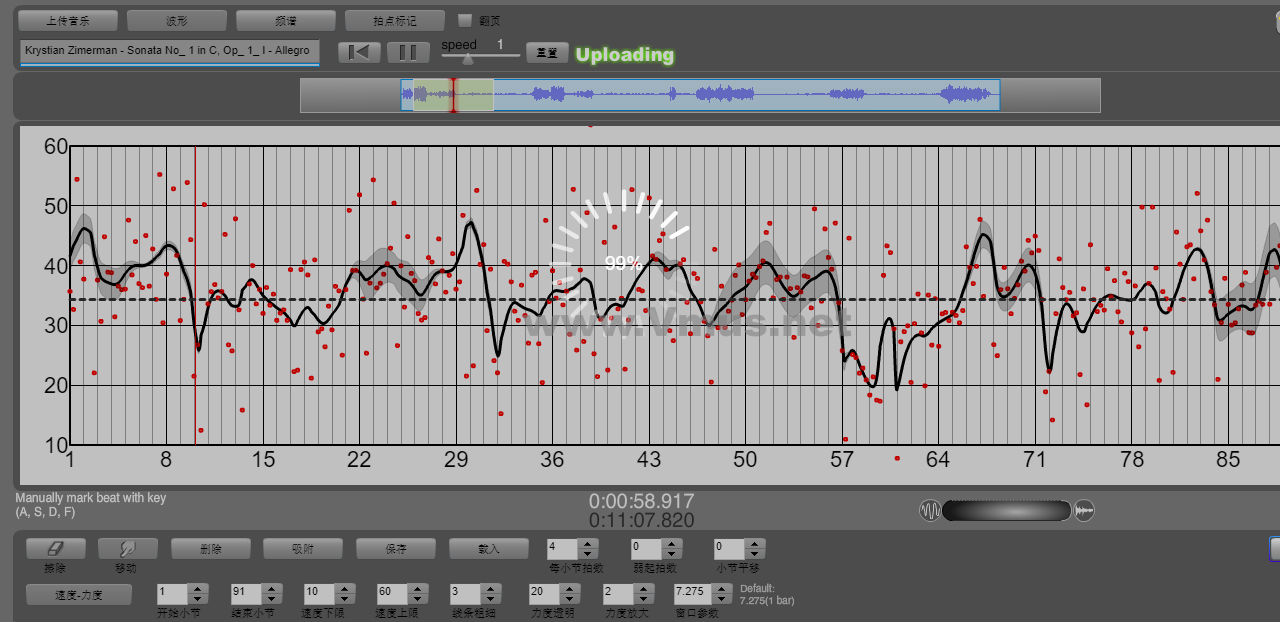This screenshot has width=1280, height=622.
Task: Increase the 速度上限 tempo upper limit
Action: [418, 588]
